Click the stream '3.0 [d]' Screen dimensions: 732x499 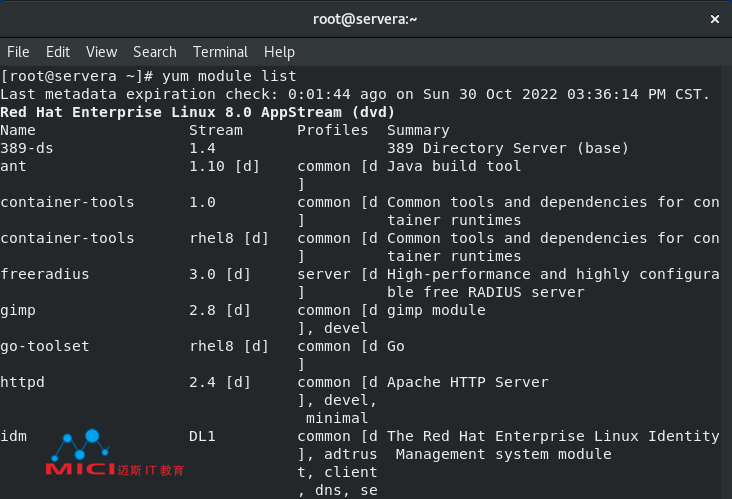point(220,274)
